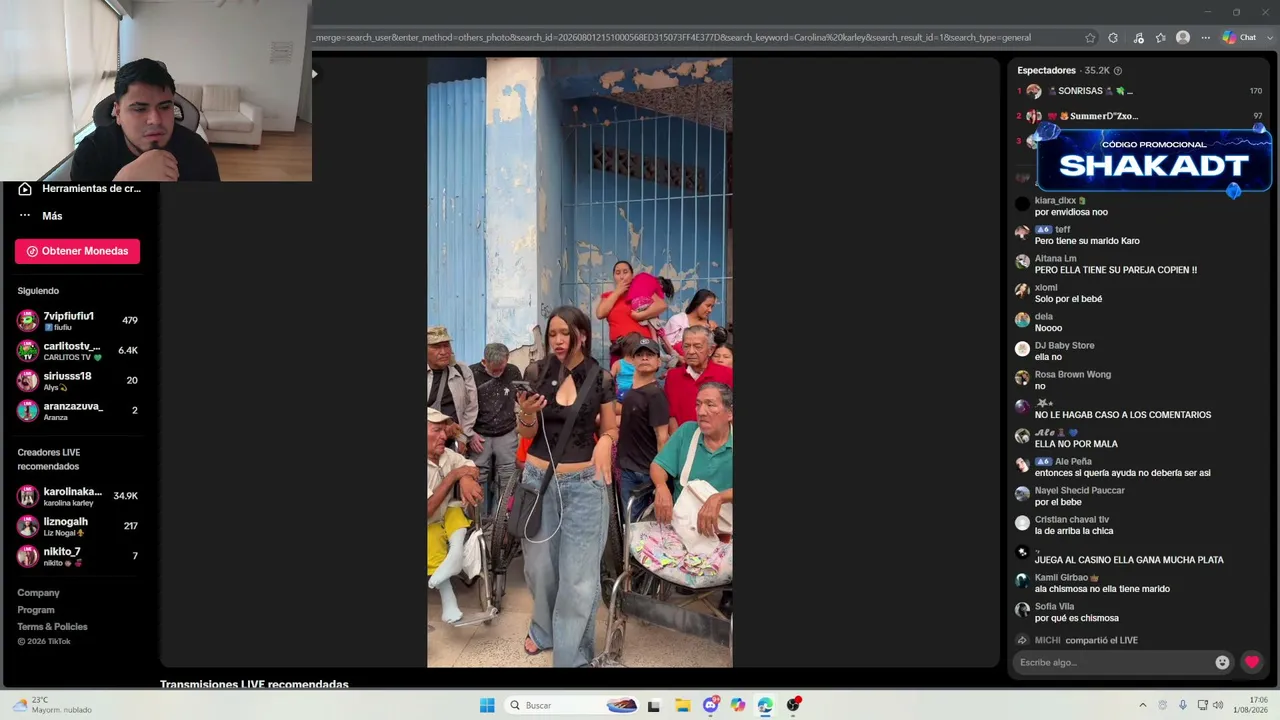Click the Espectadores help question icon
This screenshot has height=720, width=1280.
tap(1118, 71)
